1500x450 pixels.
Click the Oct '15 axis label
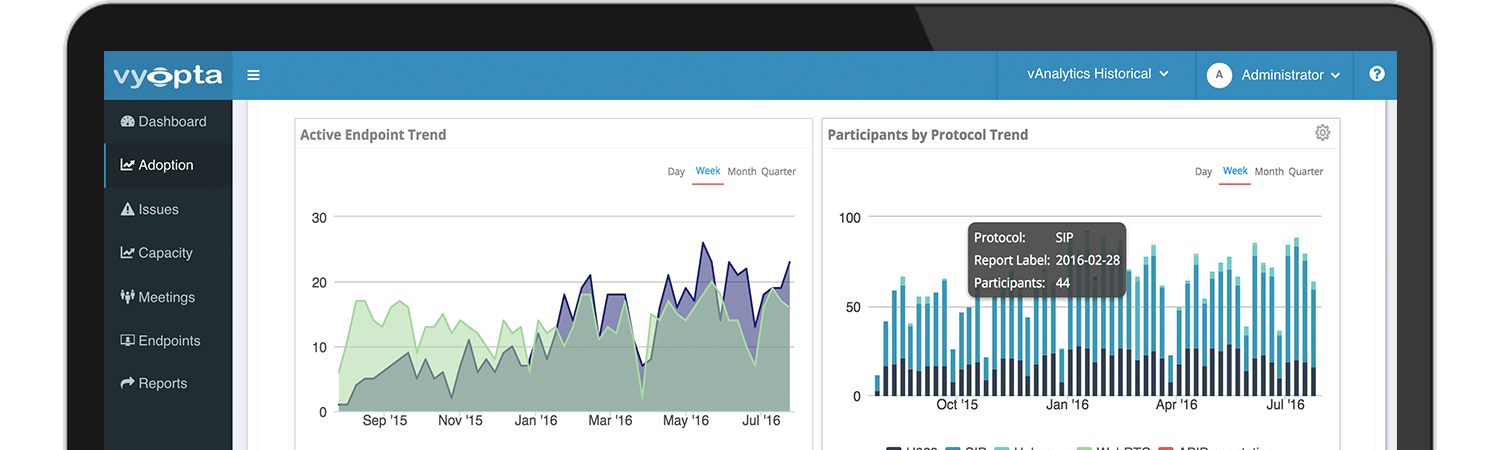point(957,405)
